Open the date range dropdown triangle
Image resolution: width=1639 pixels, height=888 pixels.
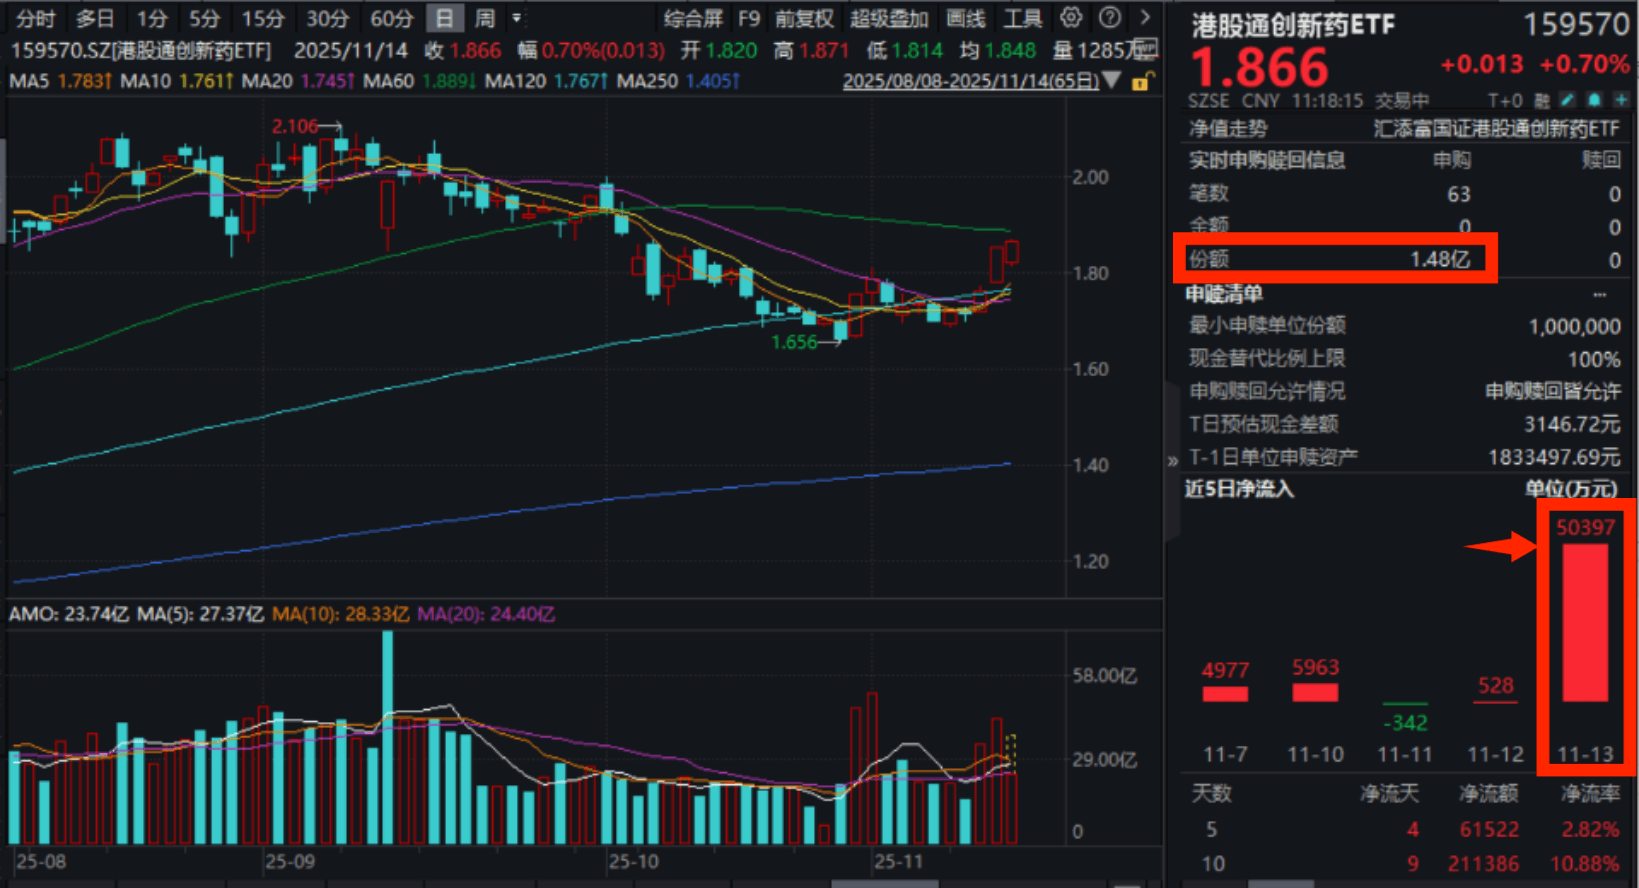(x=1111, y=81)
